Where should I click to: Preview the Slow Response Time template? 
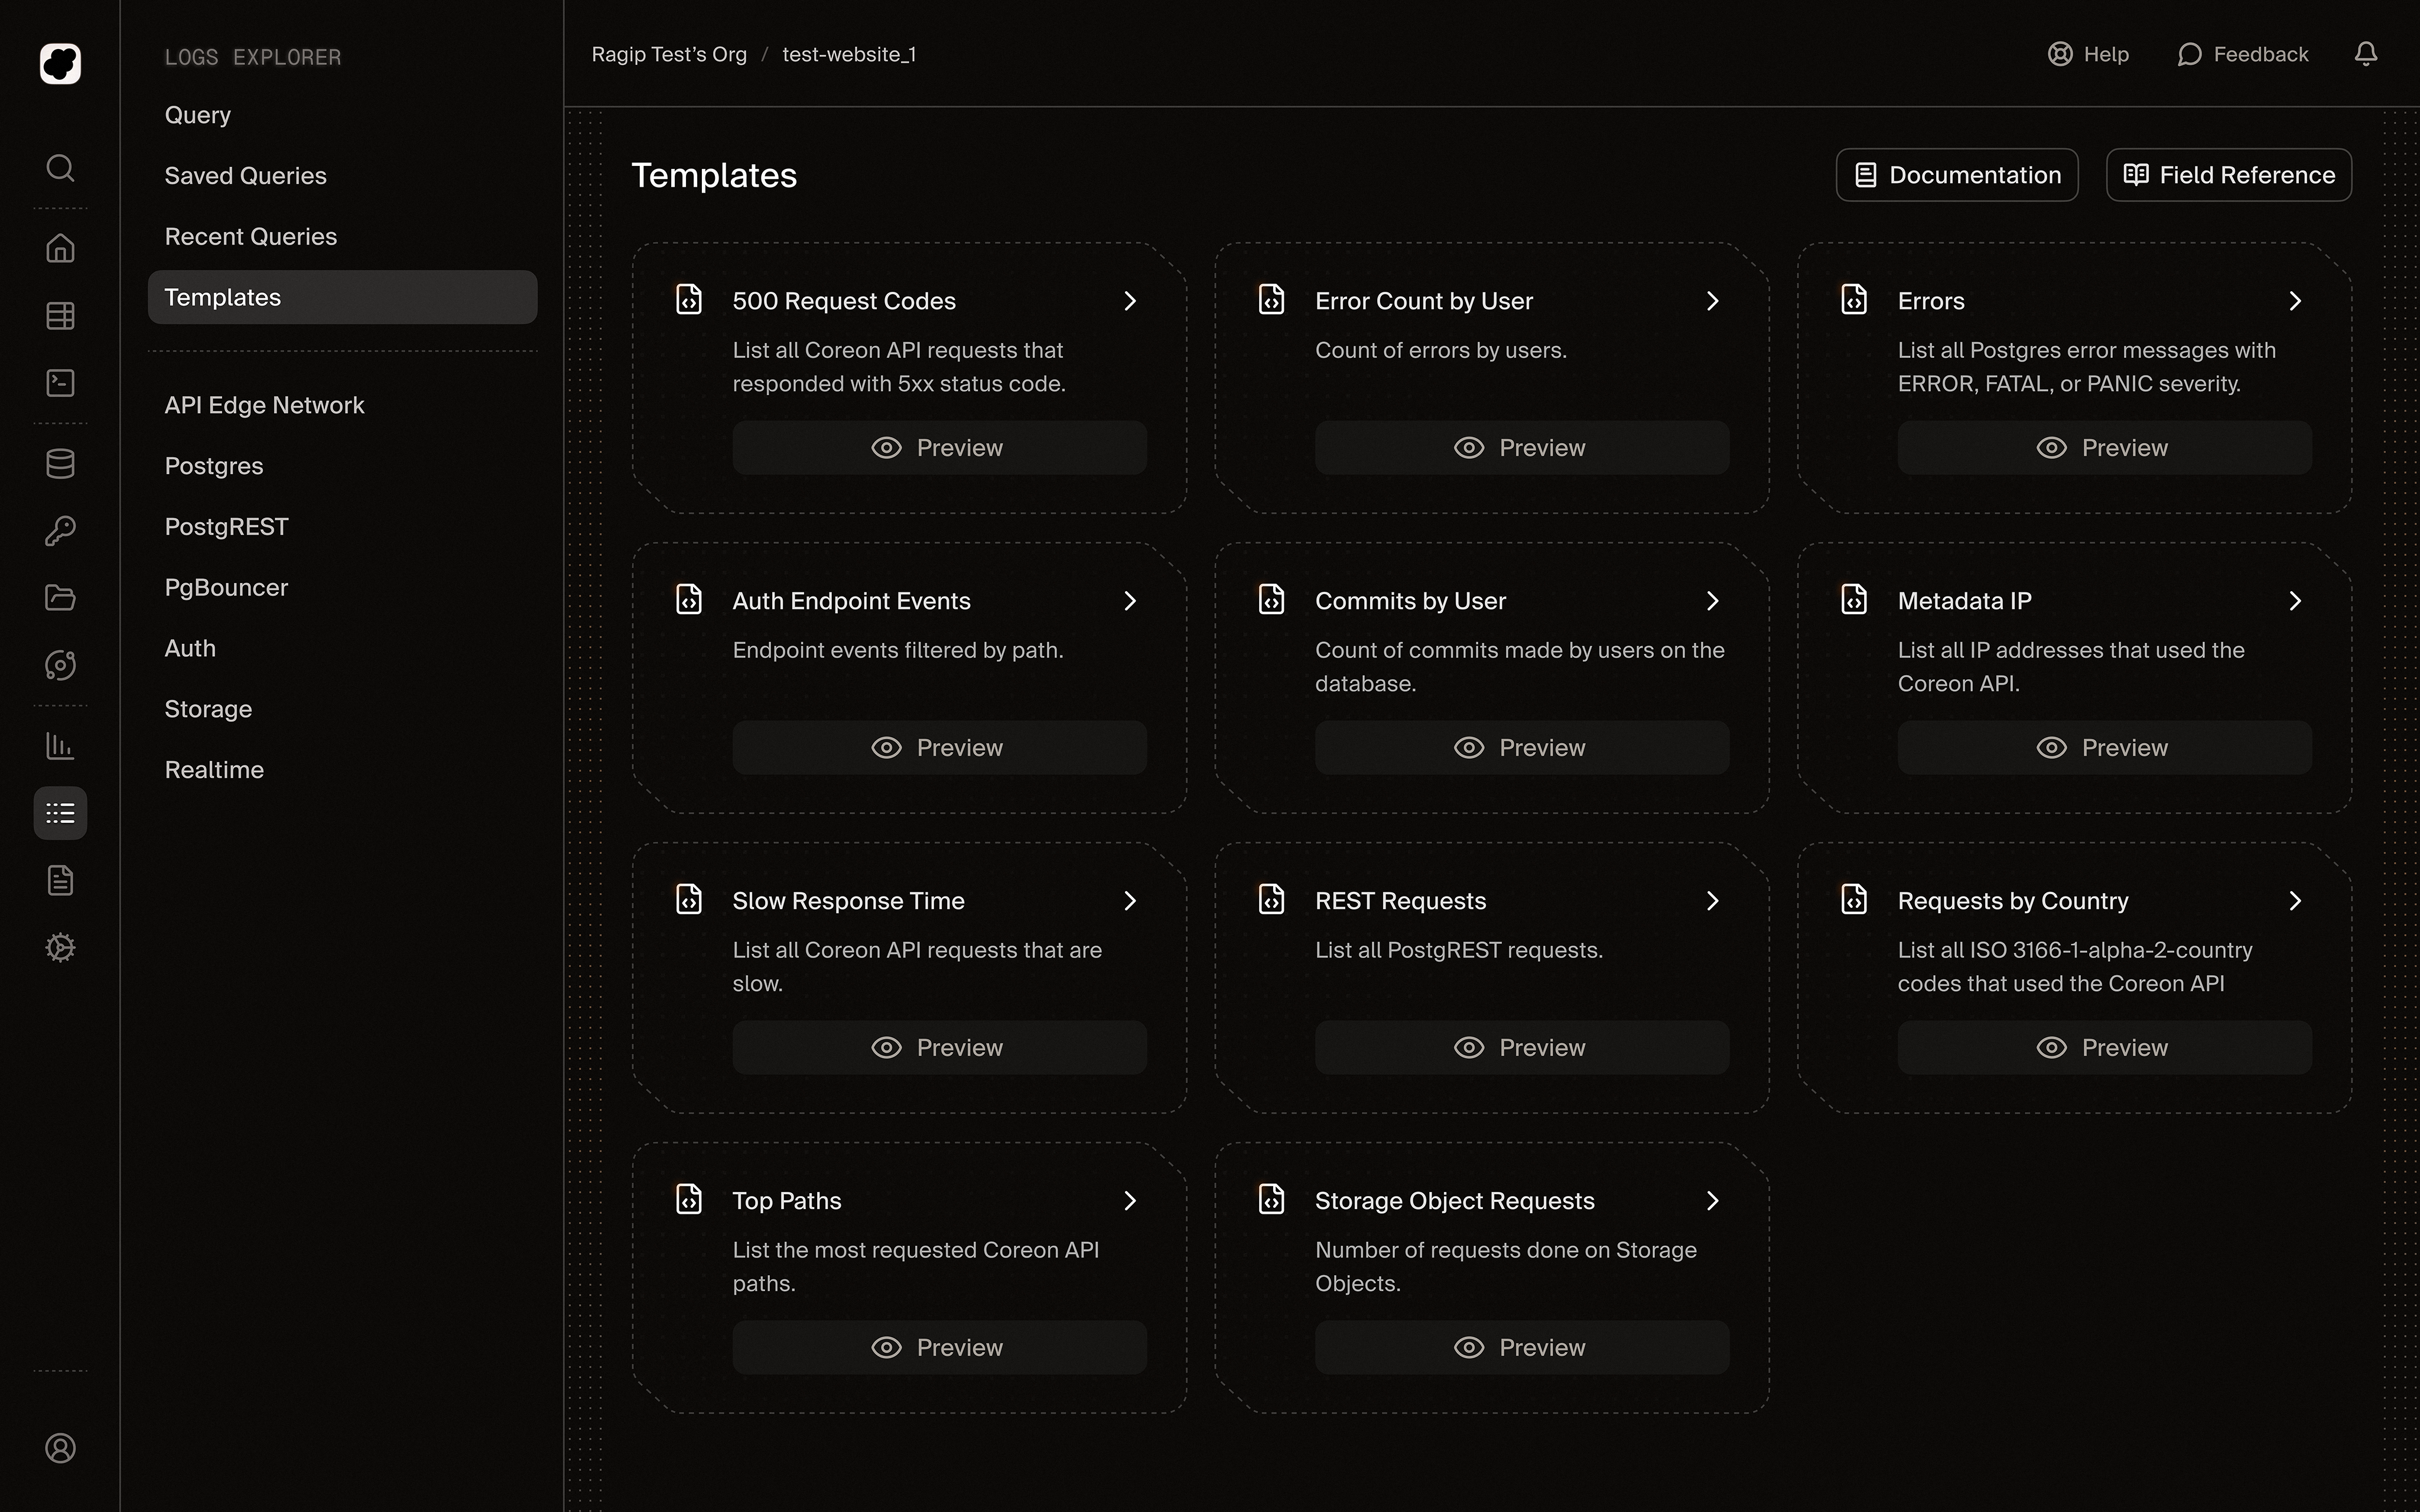pyautogui.click(x=939, y=1046)
